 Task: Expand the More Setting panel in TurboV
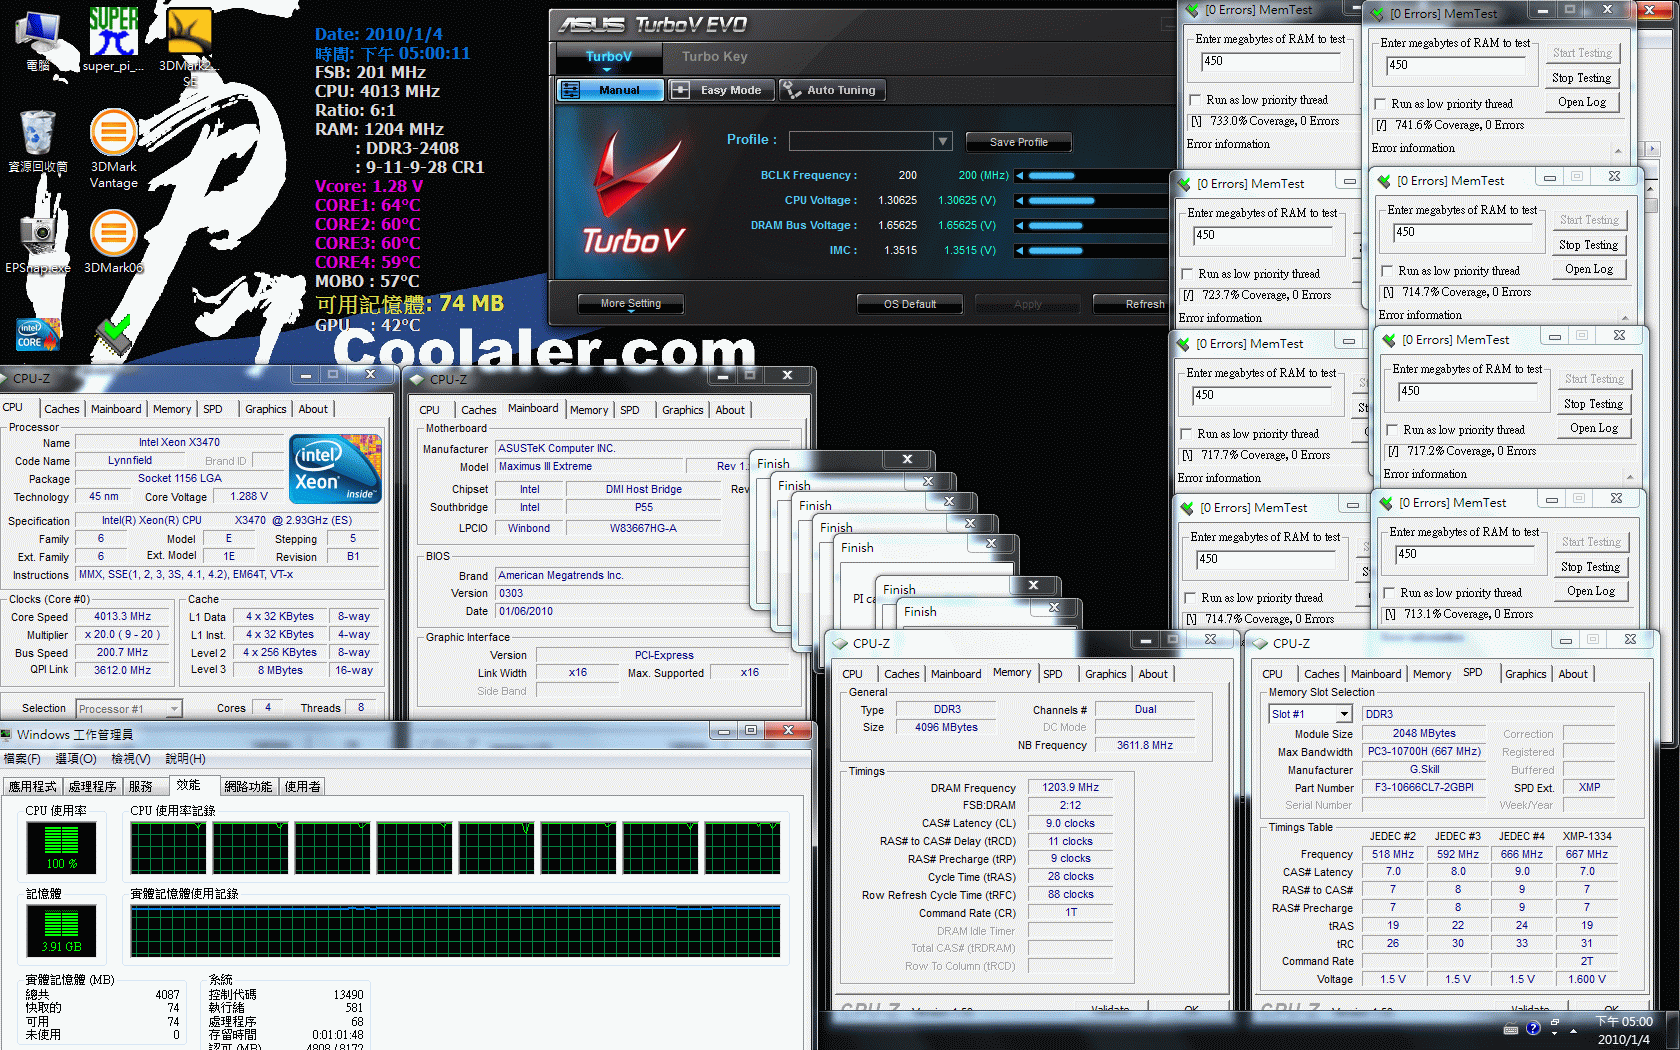[x=631, y=304]
